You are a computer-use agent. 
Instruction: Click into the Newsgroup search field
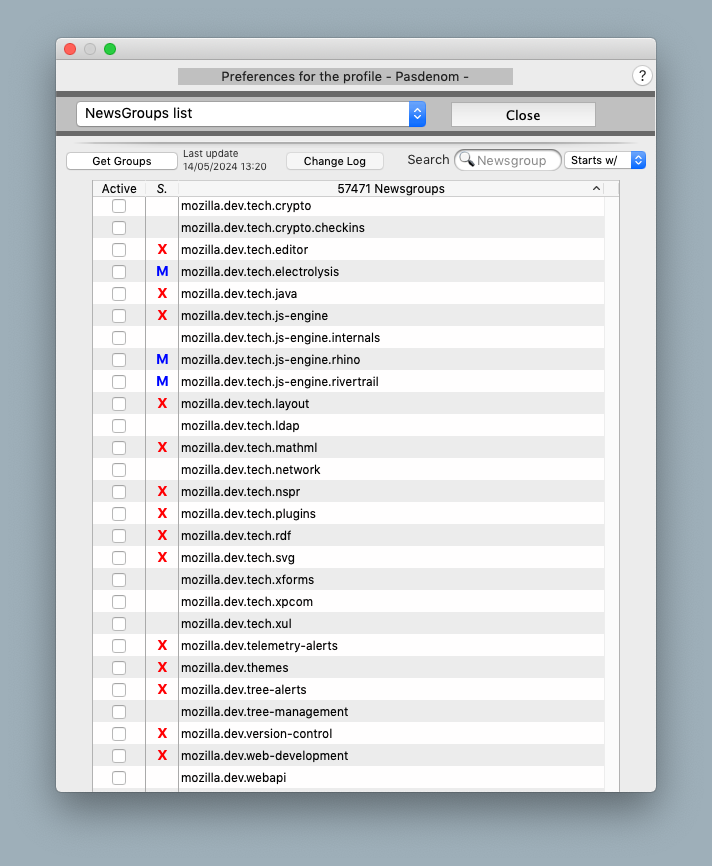click(x=515, y=160)
